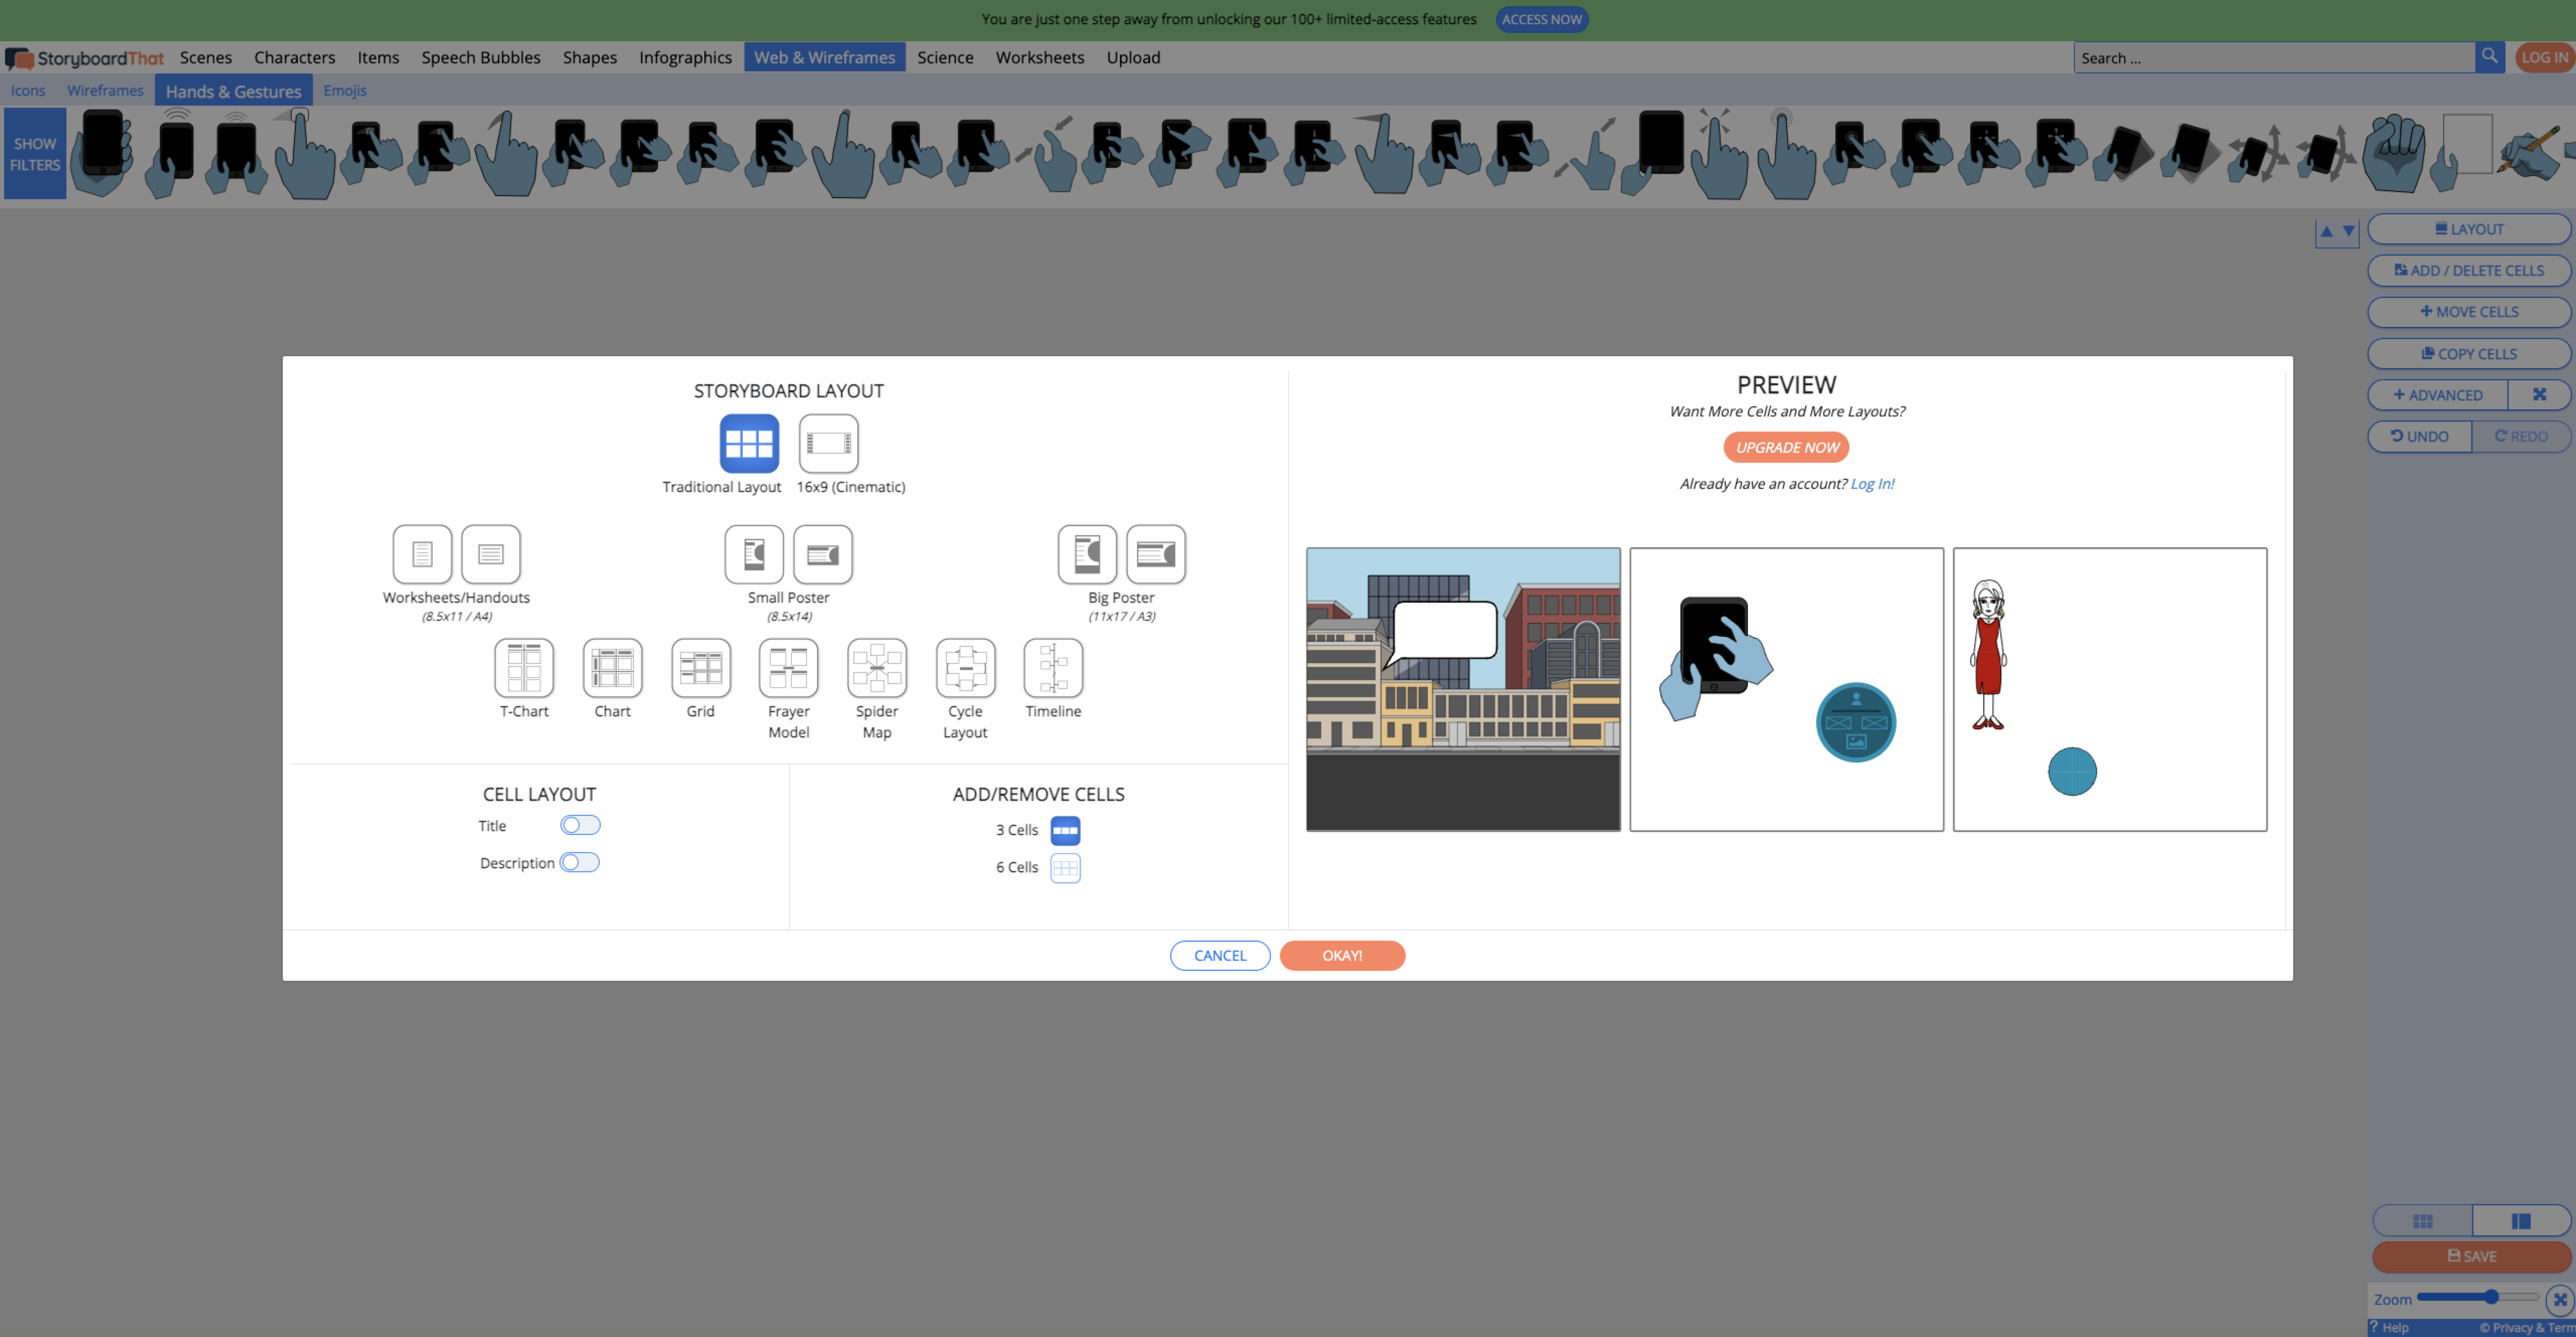This screenshot has height=1337, width=2576.
Task: Choose the Timeline layout icon
Action: click(1053, 667)
